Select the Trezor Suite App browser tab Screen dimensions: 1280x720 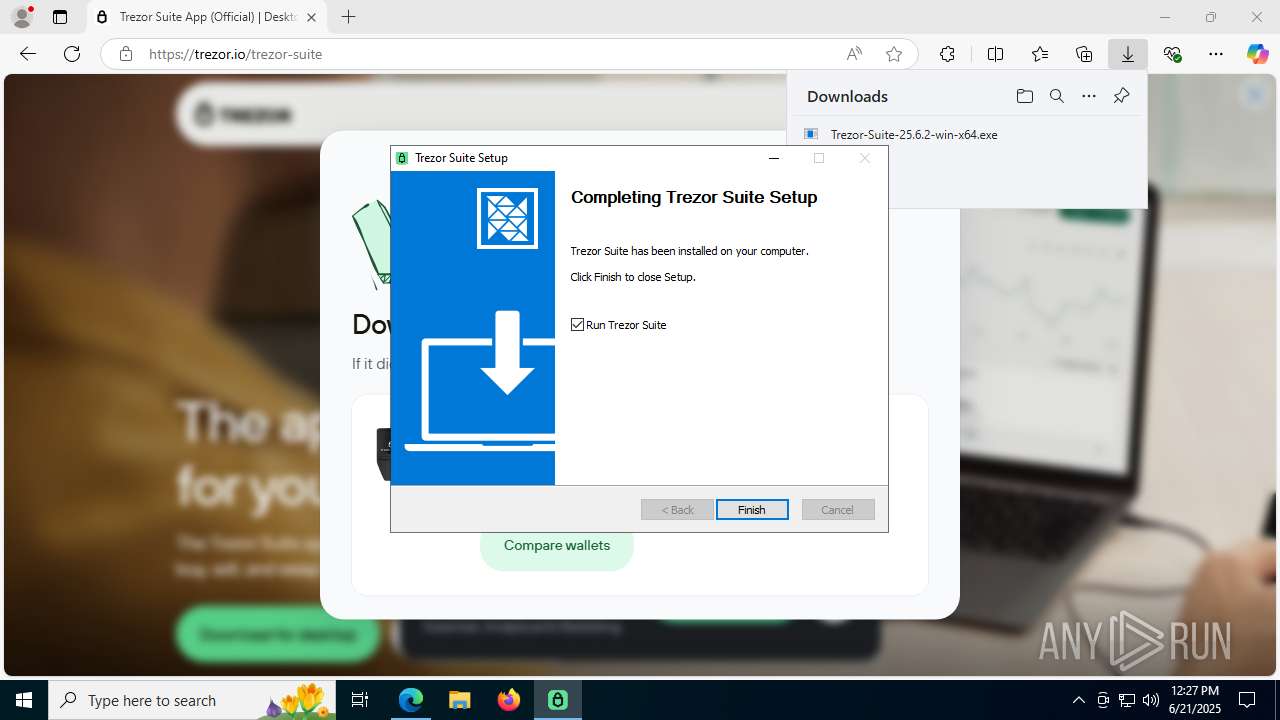pos(206,17)
